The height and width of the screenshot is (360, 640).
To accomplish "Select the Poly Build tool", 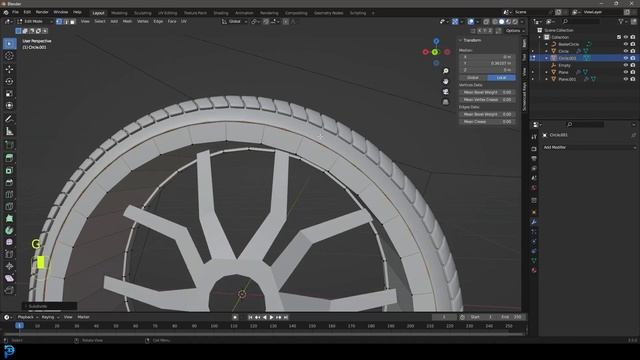I will [9, 218].
